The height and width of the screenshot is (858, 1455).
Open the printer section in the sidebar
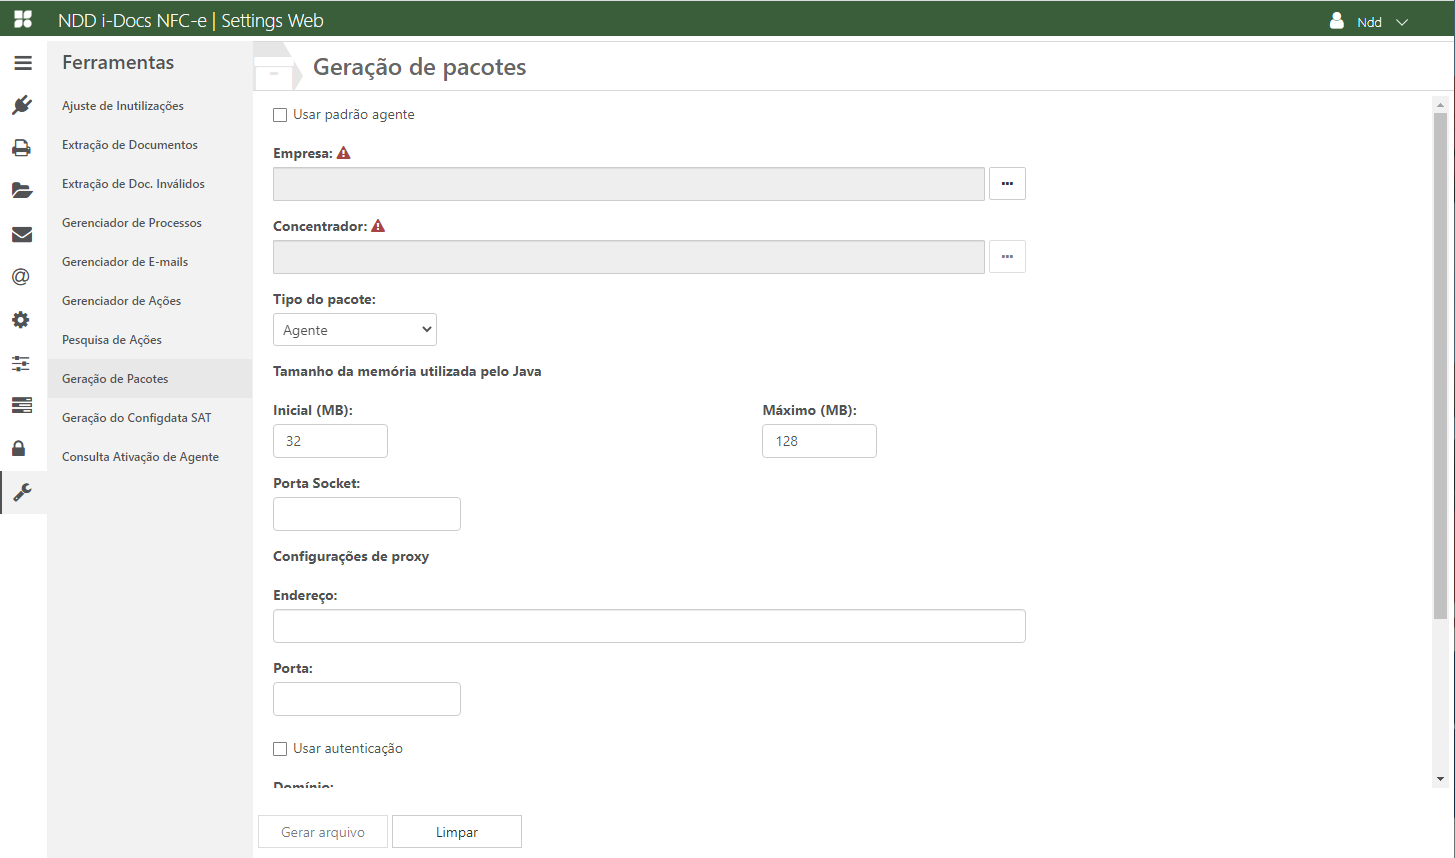point(22,148)
